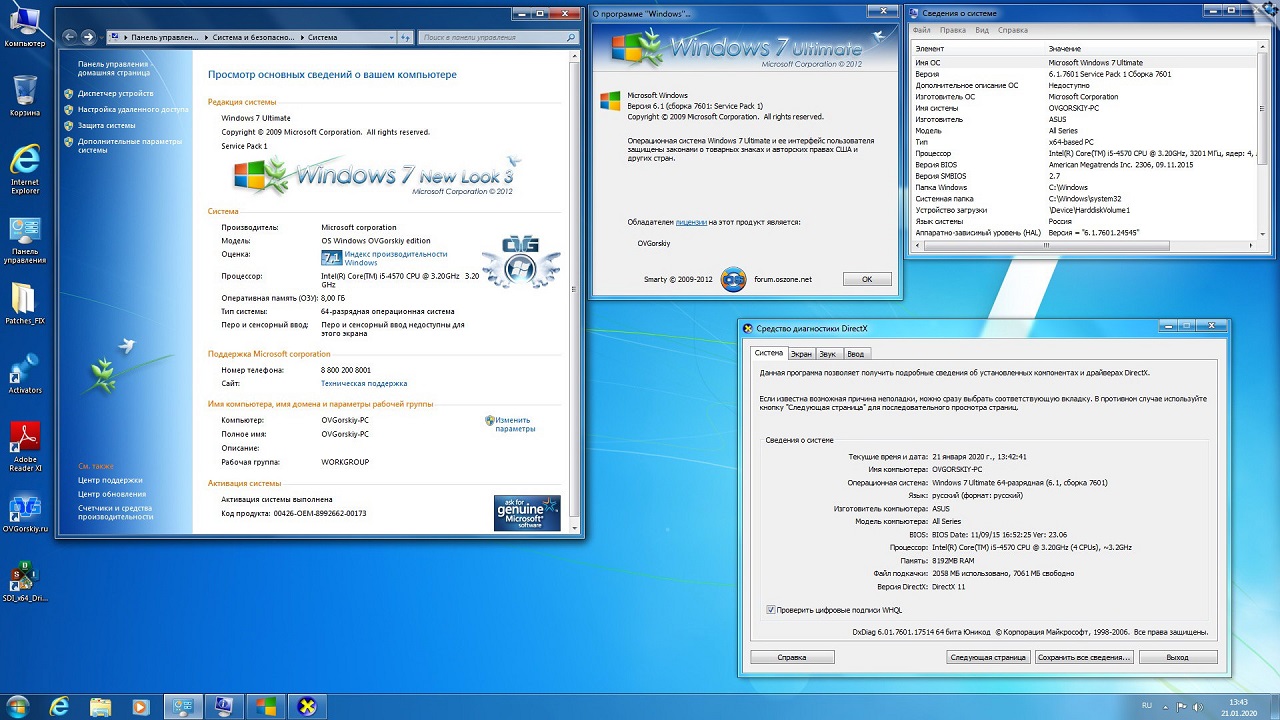Uncheck "Проверить цифровые подписи WHQL" checkbox
Screen dimensions: 1280x720
770,610
